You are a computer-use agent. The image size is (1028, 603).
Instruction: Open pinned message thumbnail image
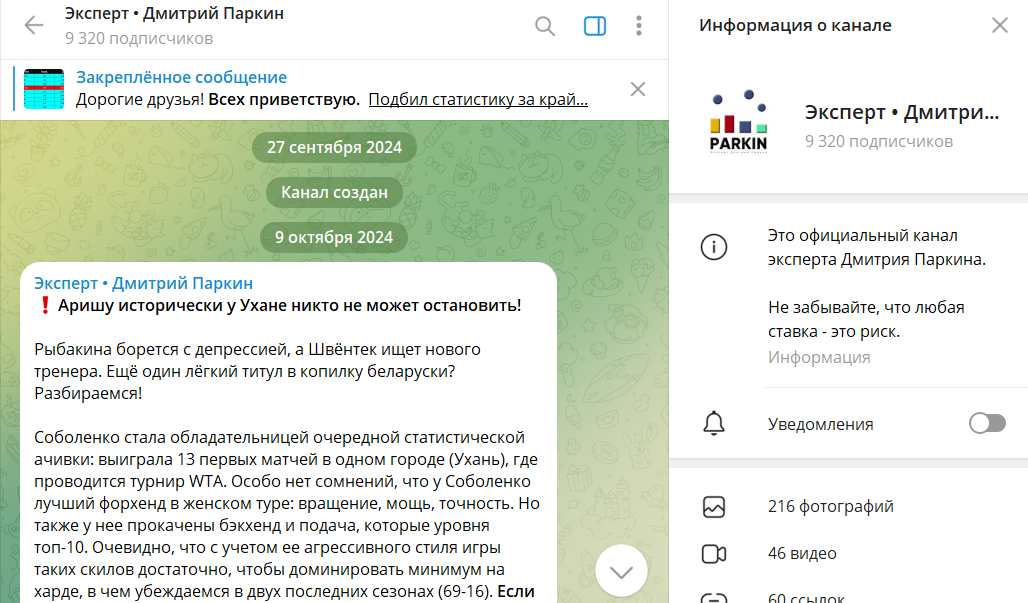click(44, 88)
